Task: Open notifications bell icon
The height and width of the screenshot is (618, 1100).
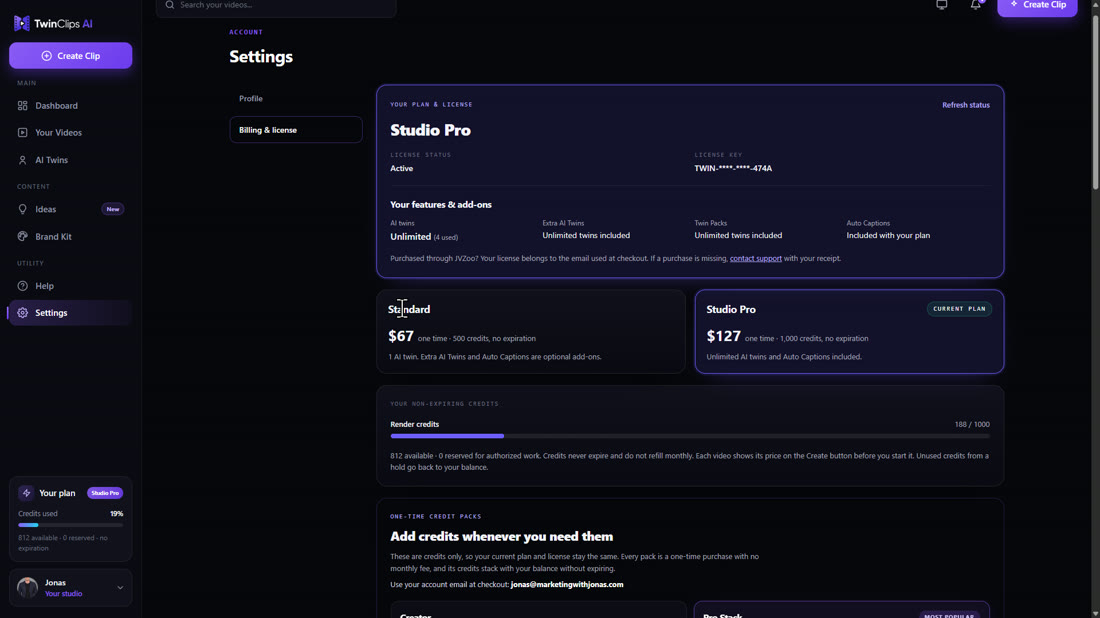Action: coord(976,5)
